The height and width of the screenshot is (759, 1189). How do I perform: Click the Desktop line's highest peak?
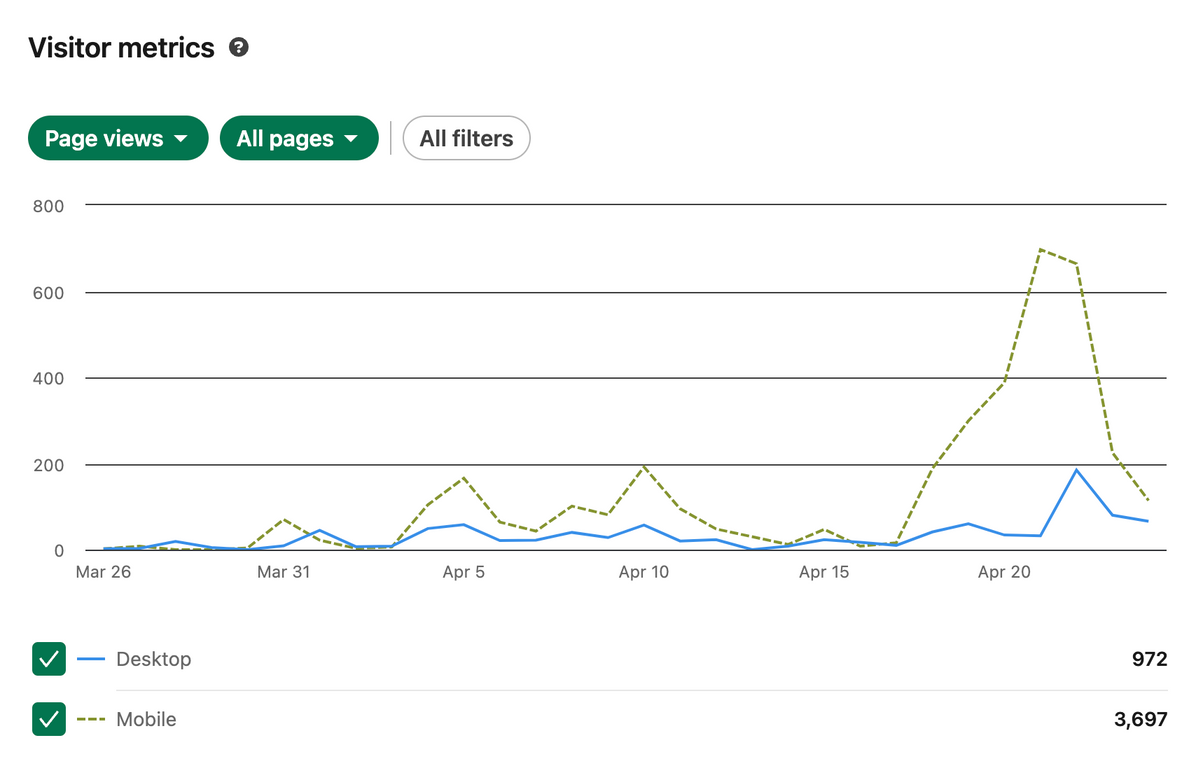(x=1077, y=470)
